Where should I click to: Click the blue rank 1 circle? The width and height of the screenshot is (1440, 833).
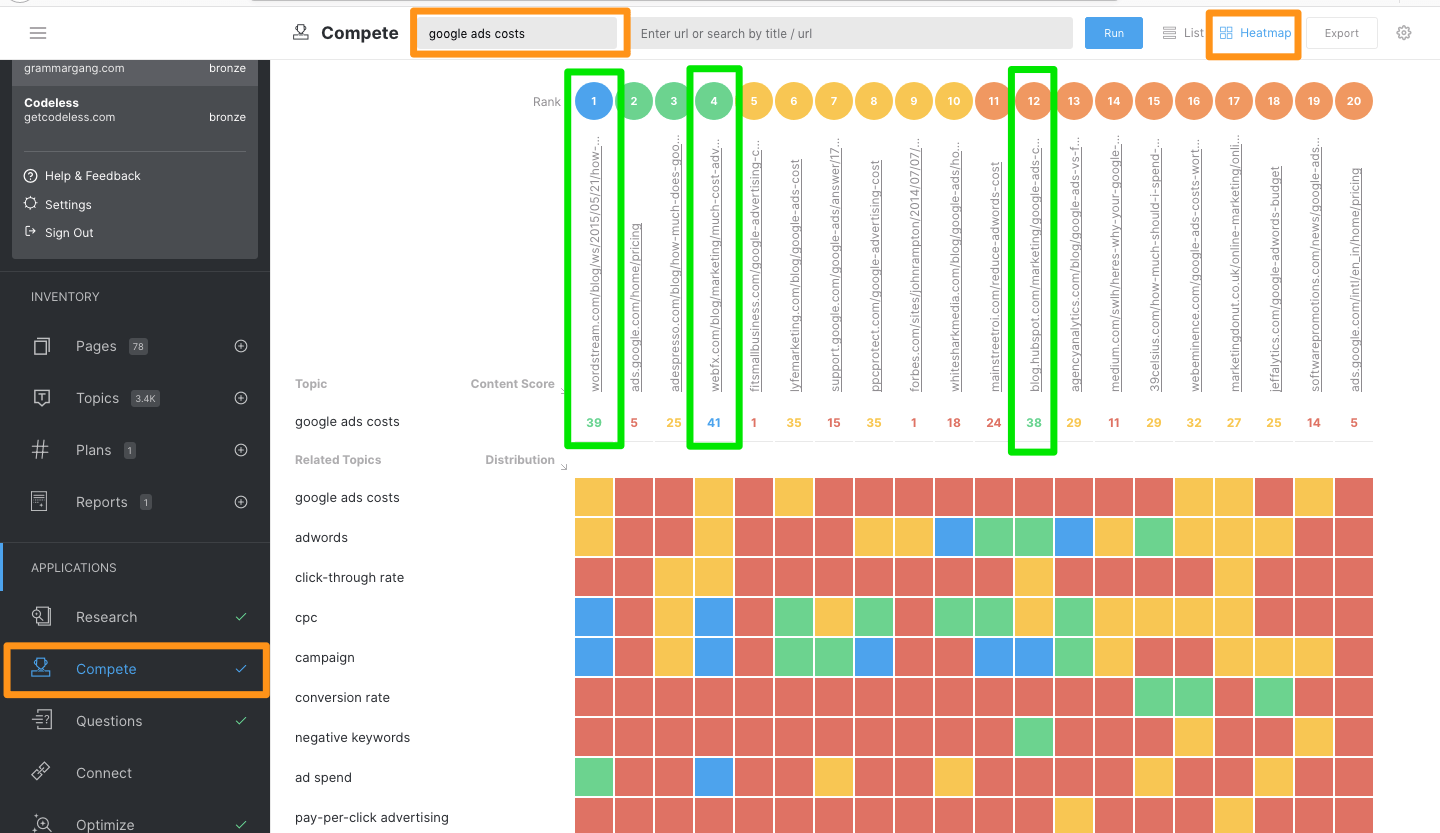pyautogui.click(x=594, y=101)
